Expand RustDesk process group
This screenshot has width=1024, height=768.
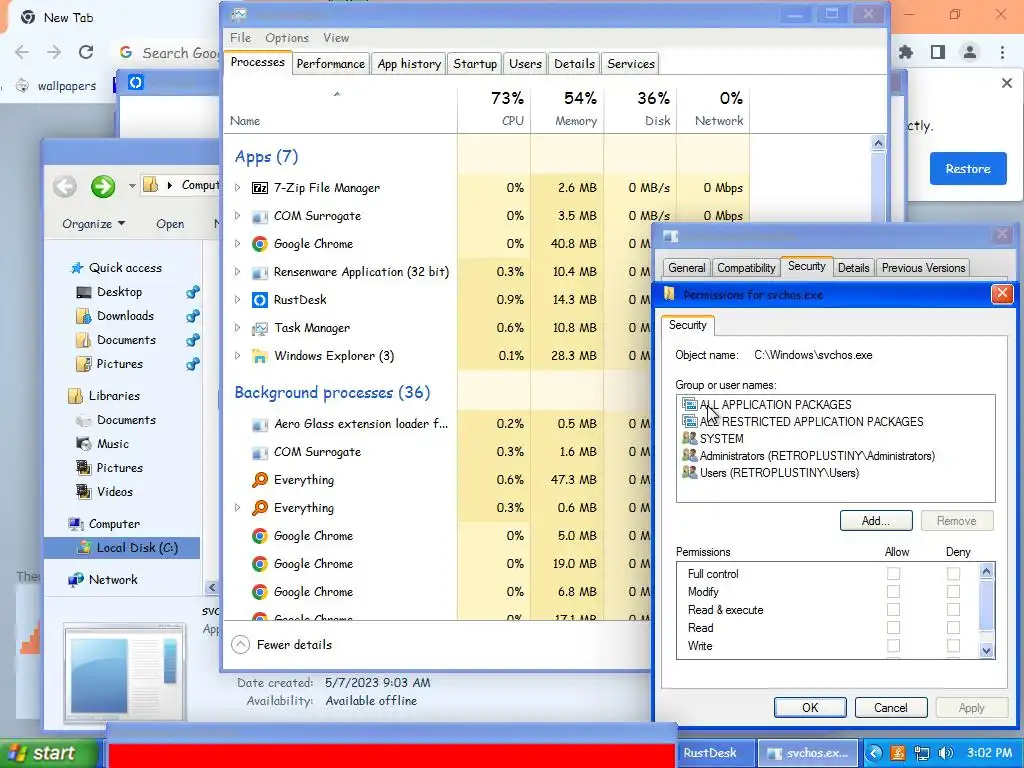tap(237, 300)
